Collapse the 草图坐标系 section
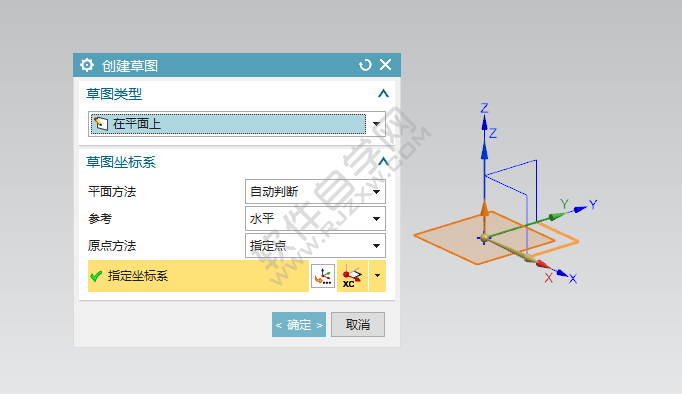Screen dimensions: 682x394 tap(383, 161)
